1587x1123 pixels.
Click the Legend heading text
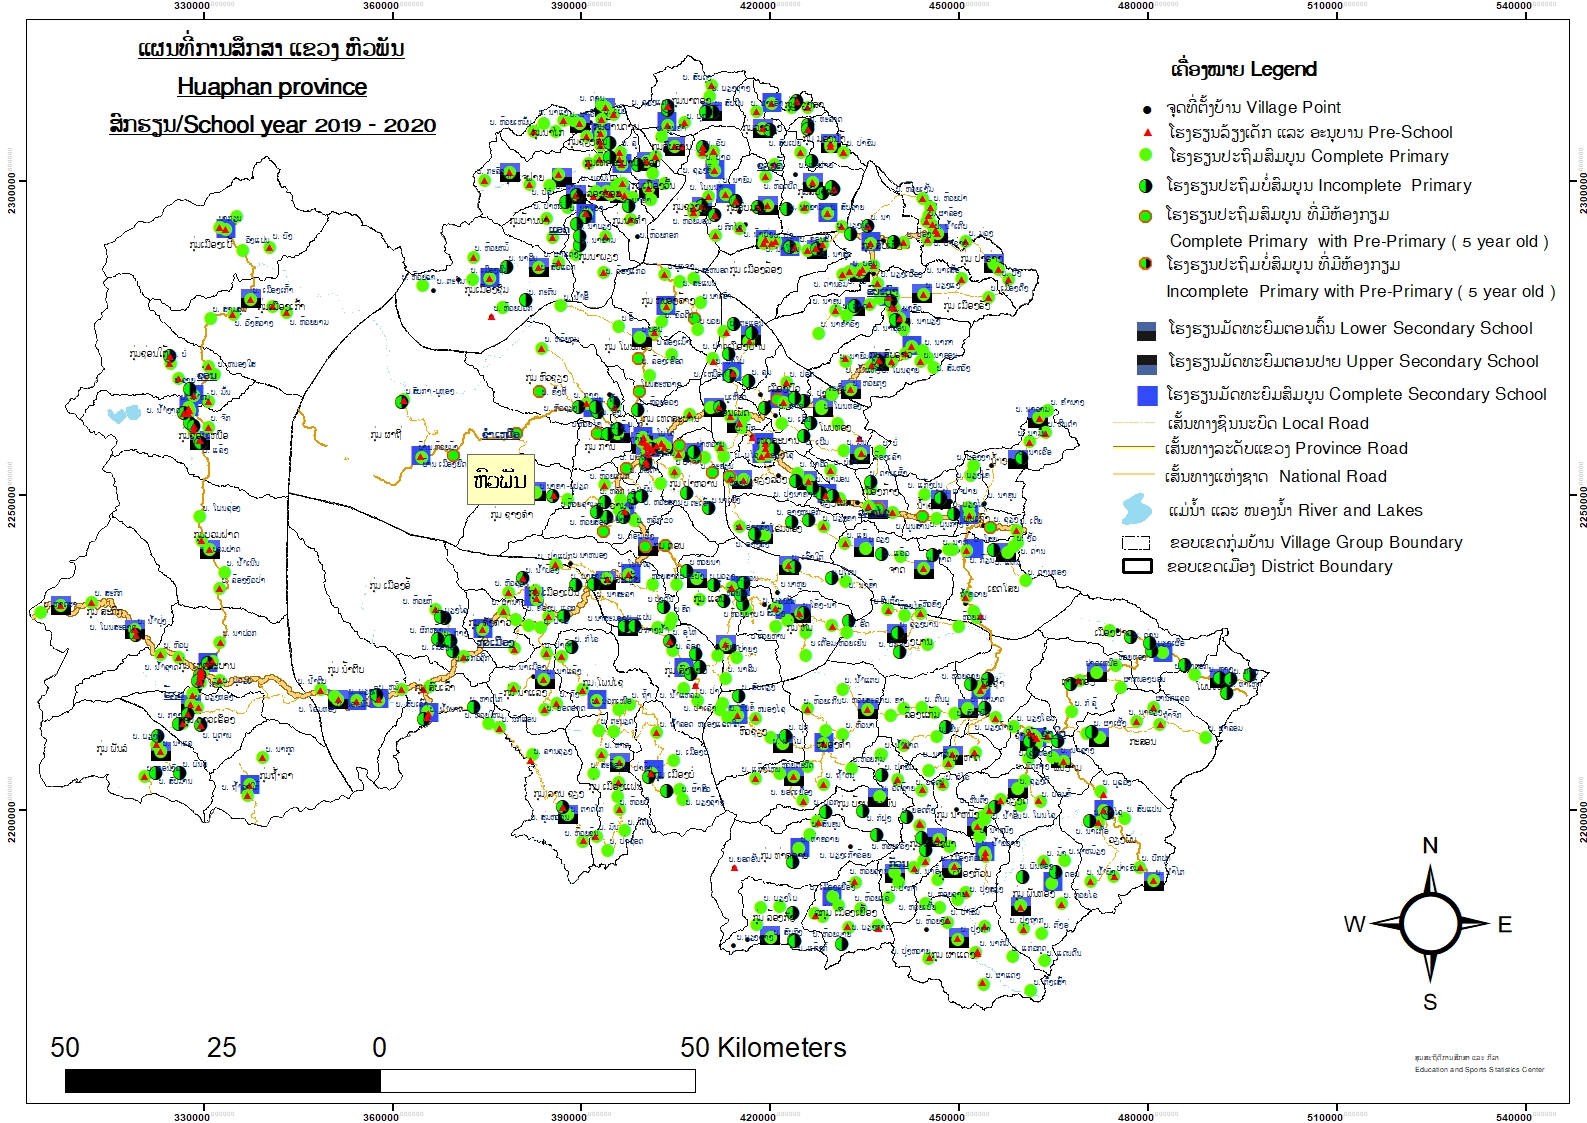pos(1243,69)
